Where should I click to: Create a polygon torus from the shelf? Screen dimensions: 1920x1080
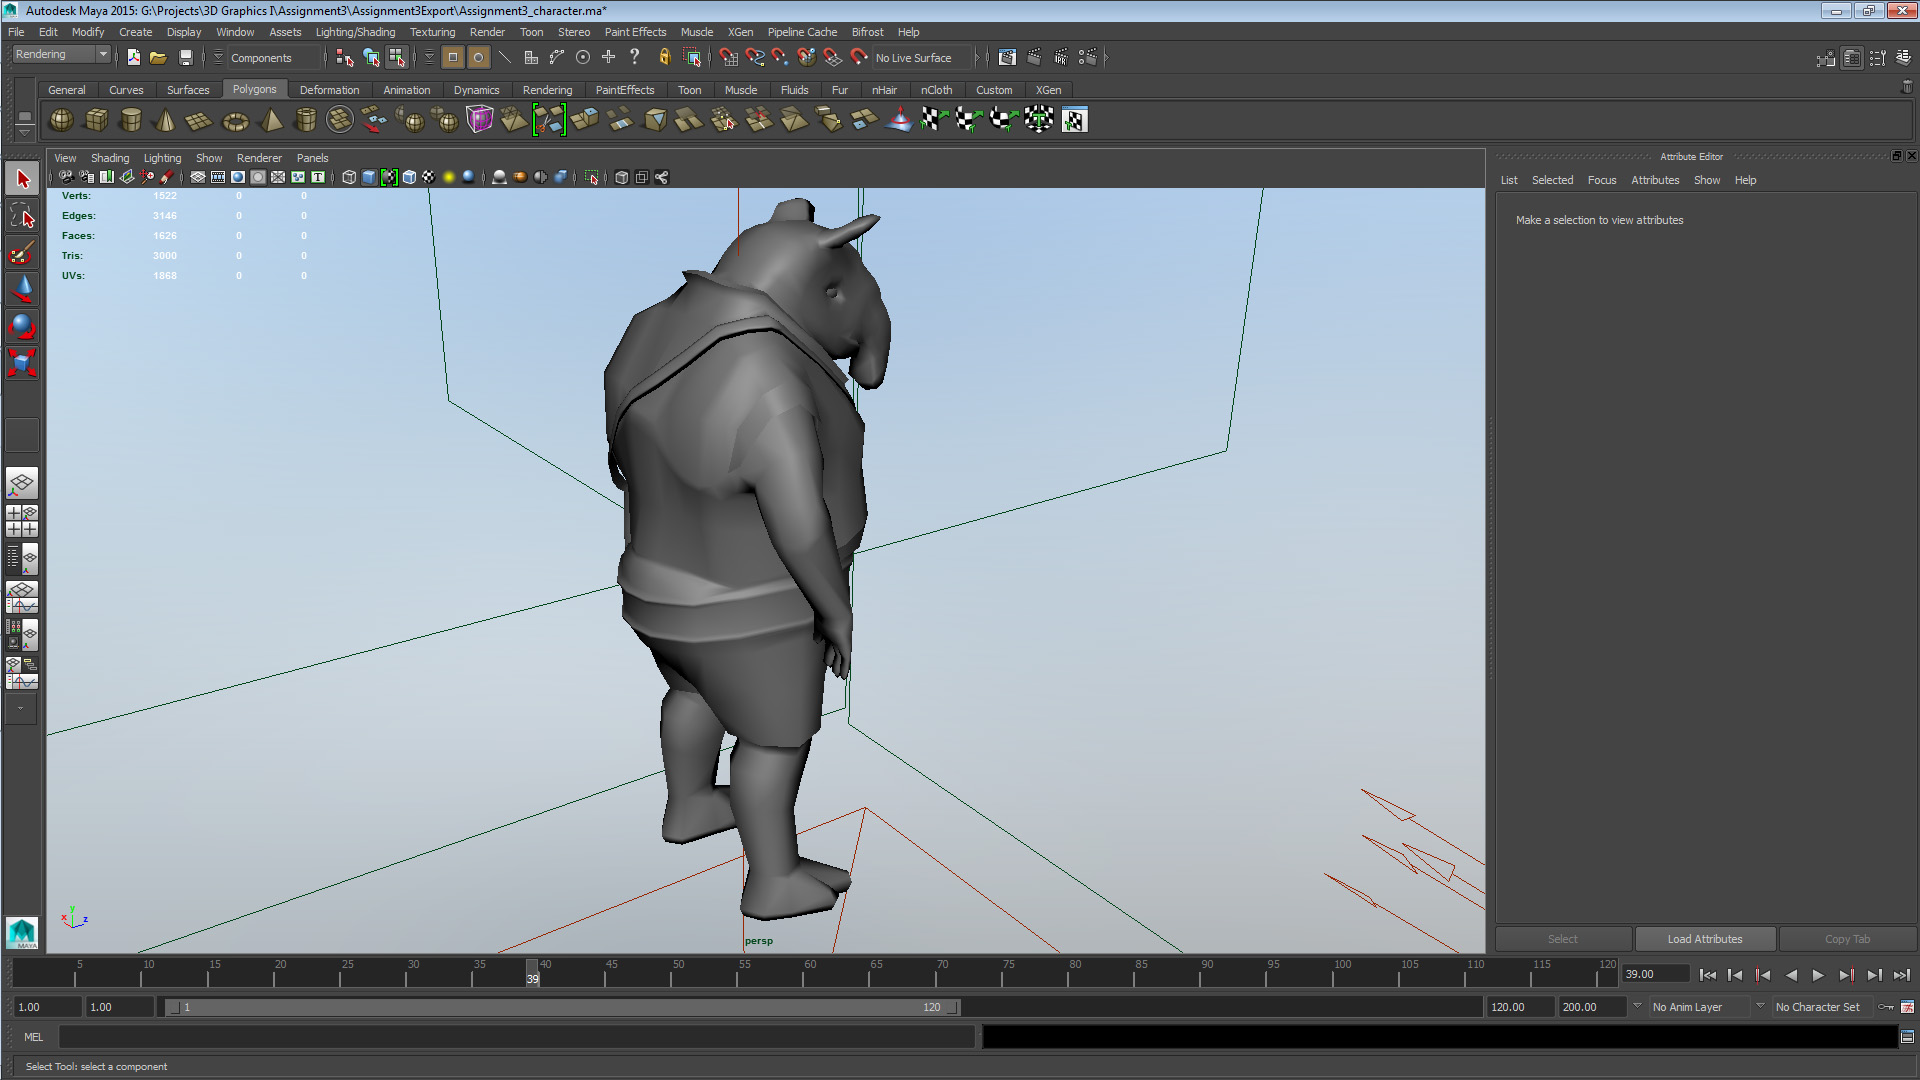(x=235, y=120)
